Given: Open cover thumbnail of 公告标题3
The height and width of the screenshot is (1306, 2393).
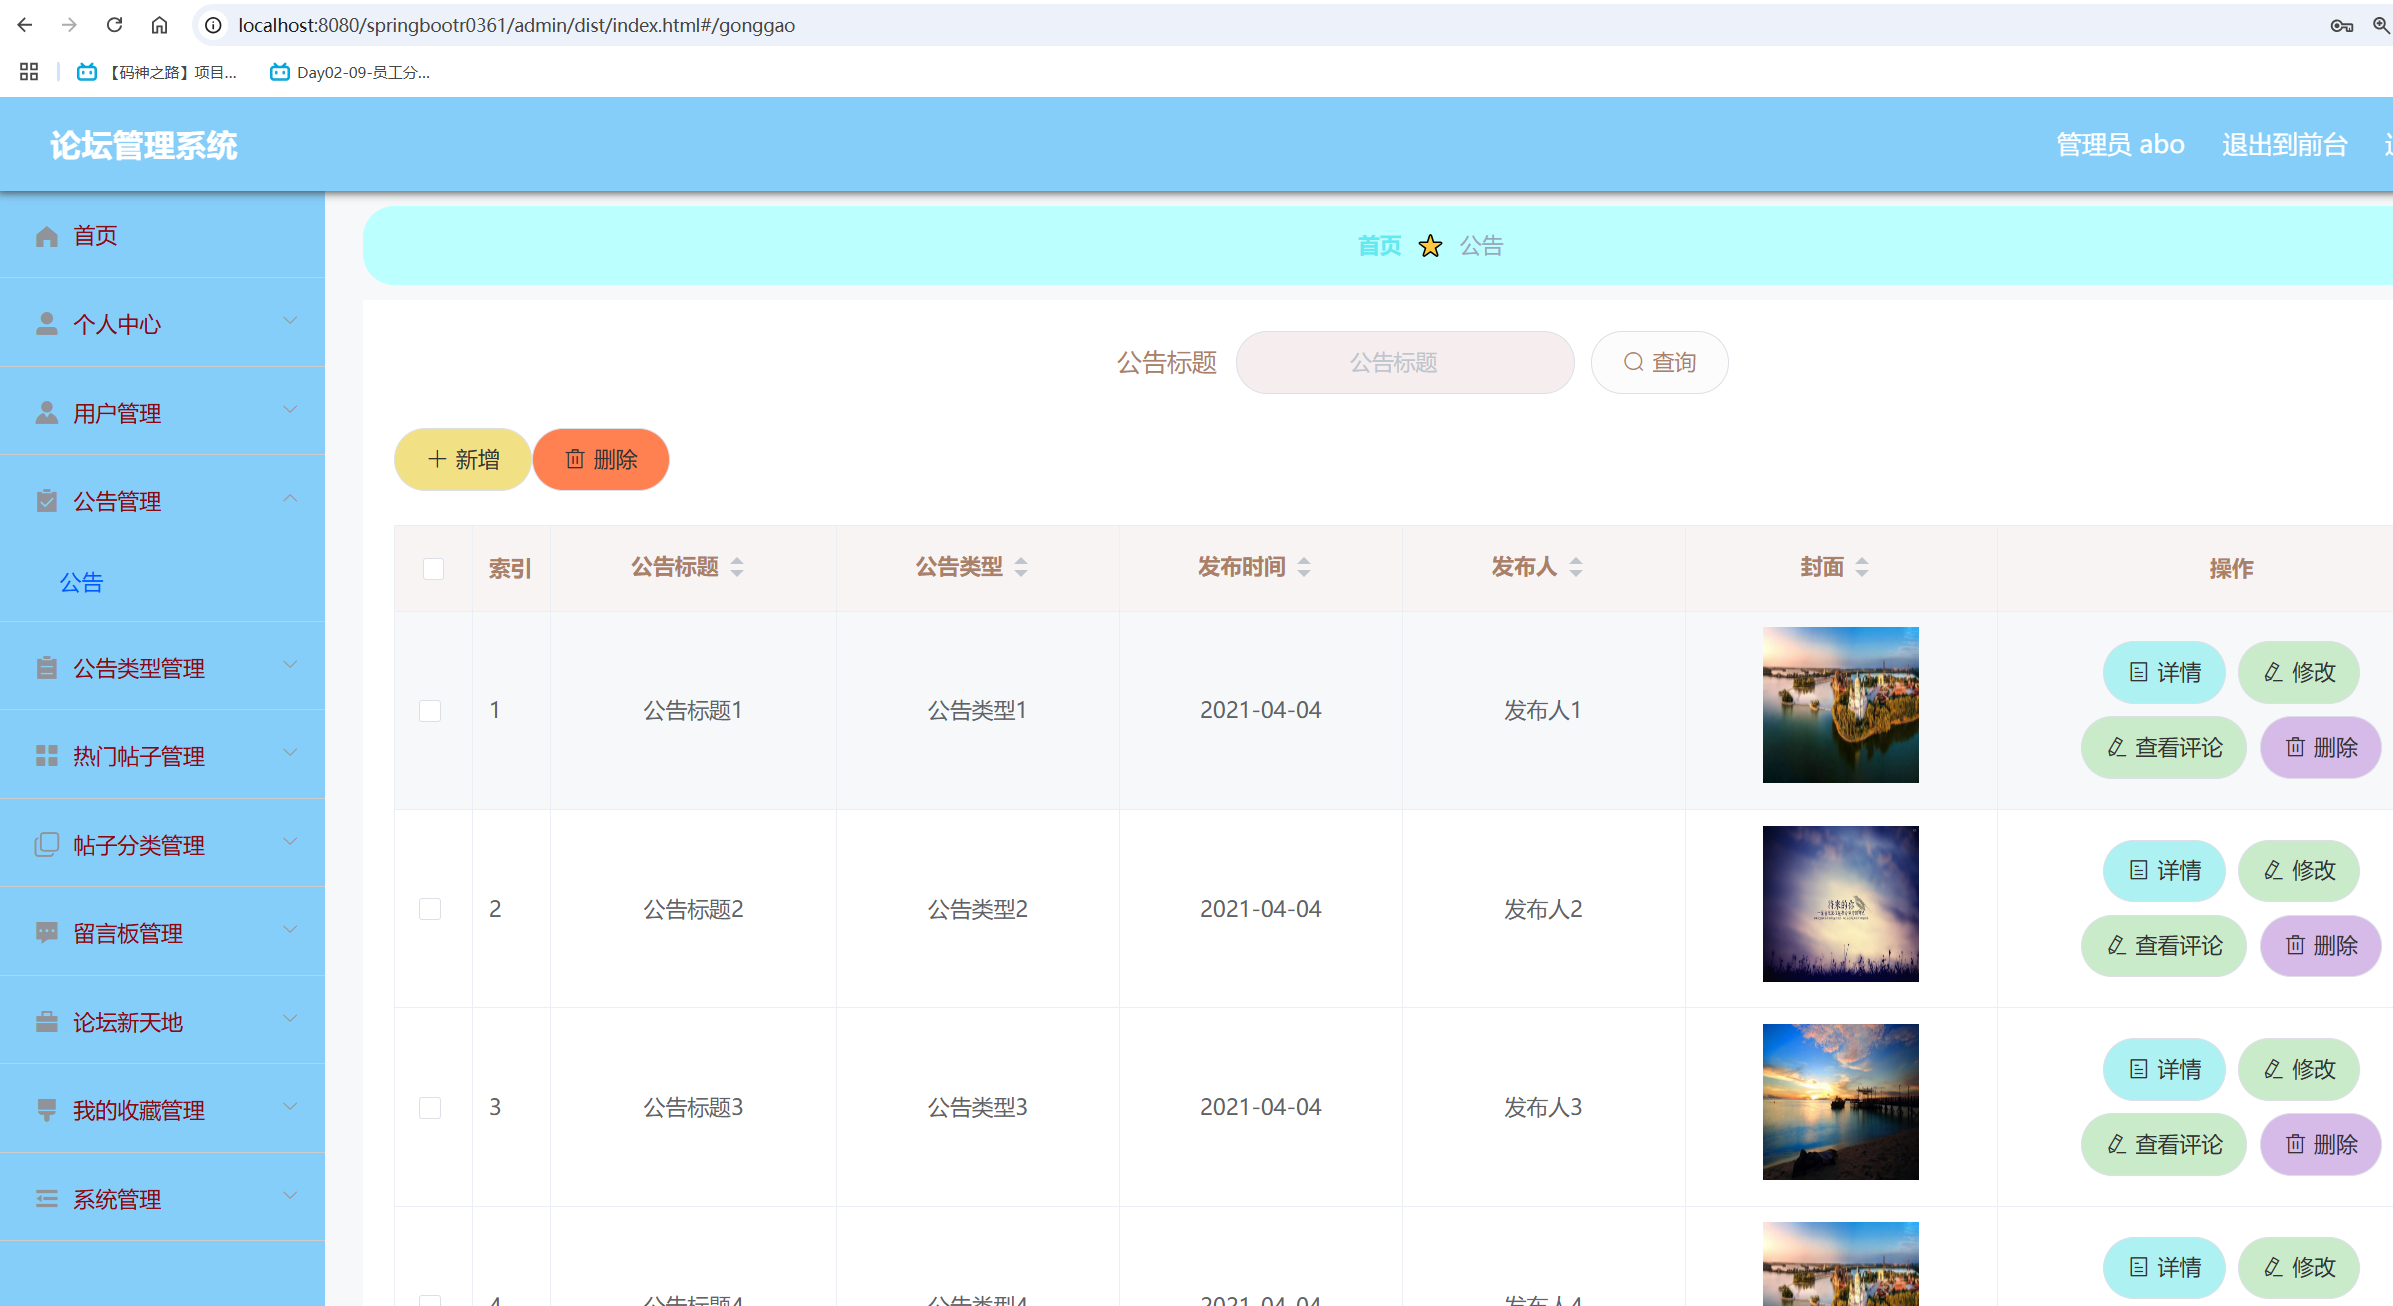Looking at the screenshot, I should pyautogui.click(x=1841, y=1102).
